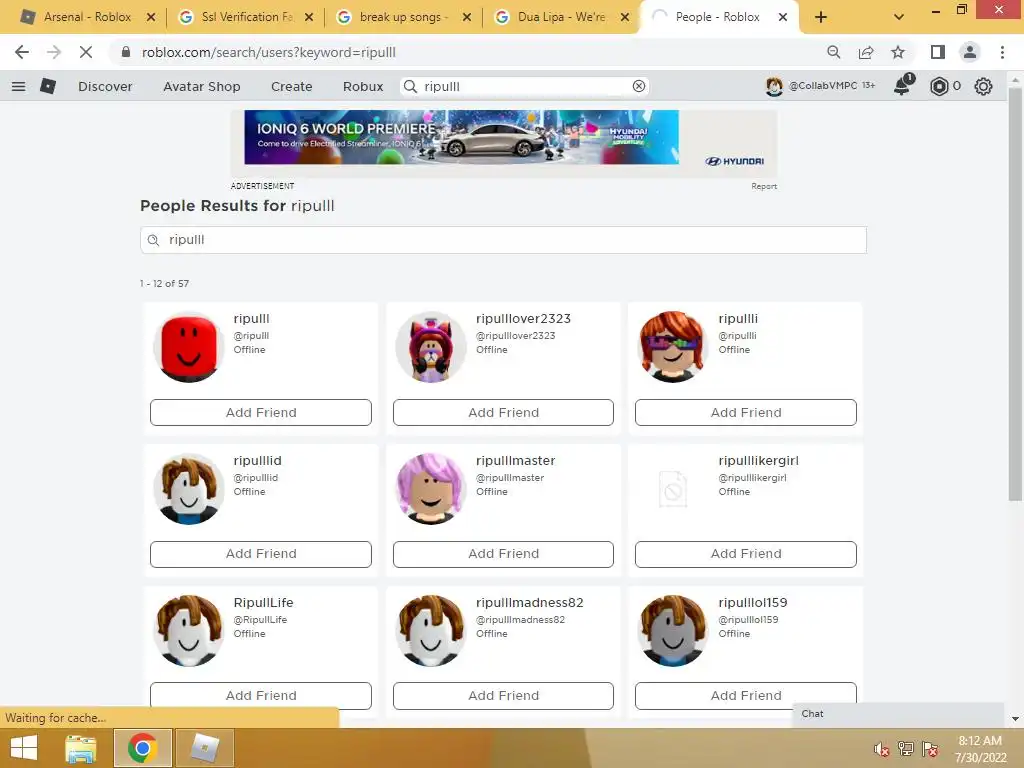Add ripullli as a friend
Image resolution: width=1024 pixels, height=768 pixels.
(746, 412)
